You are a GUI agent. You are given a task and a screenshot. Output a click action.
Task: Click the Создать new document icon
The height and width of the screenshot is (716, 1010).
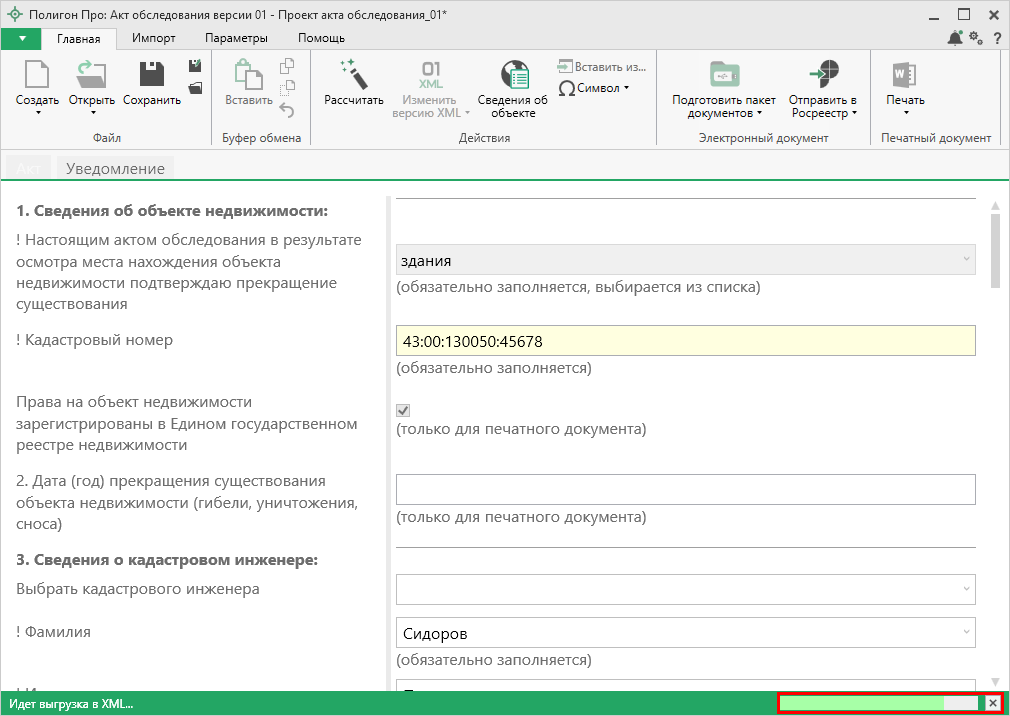point(37,76)
